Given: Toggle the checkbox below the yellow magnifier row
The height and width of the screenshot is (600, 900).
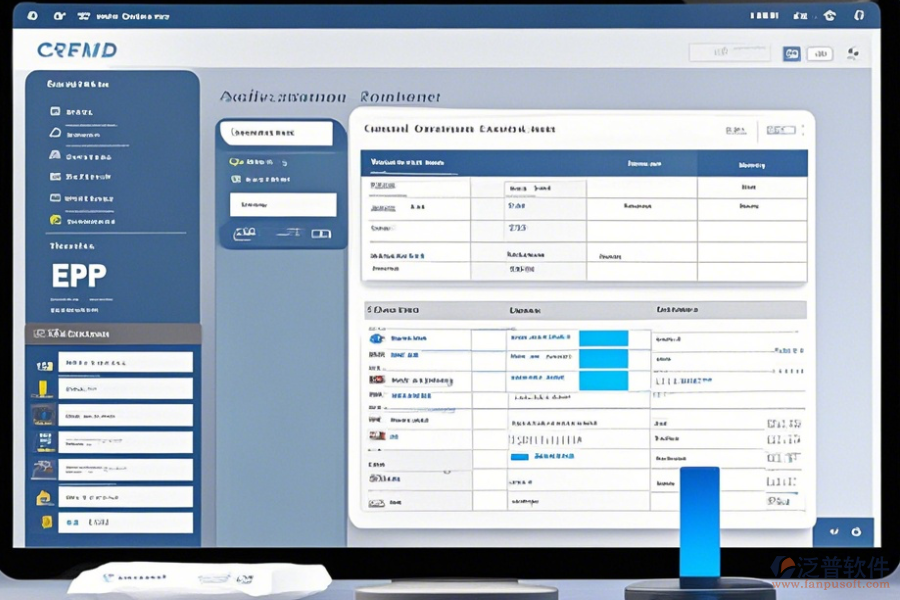Looking at the screenshot, I should point(236,179).
